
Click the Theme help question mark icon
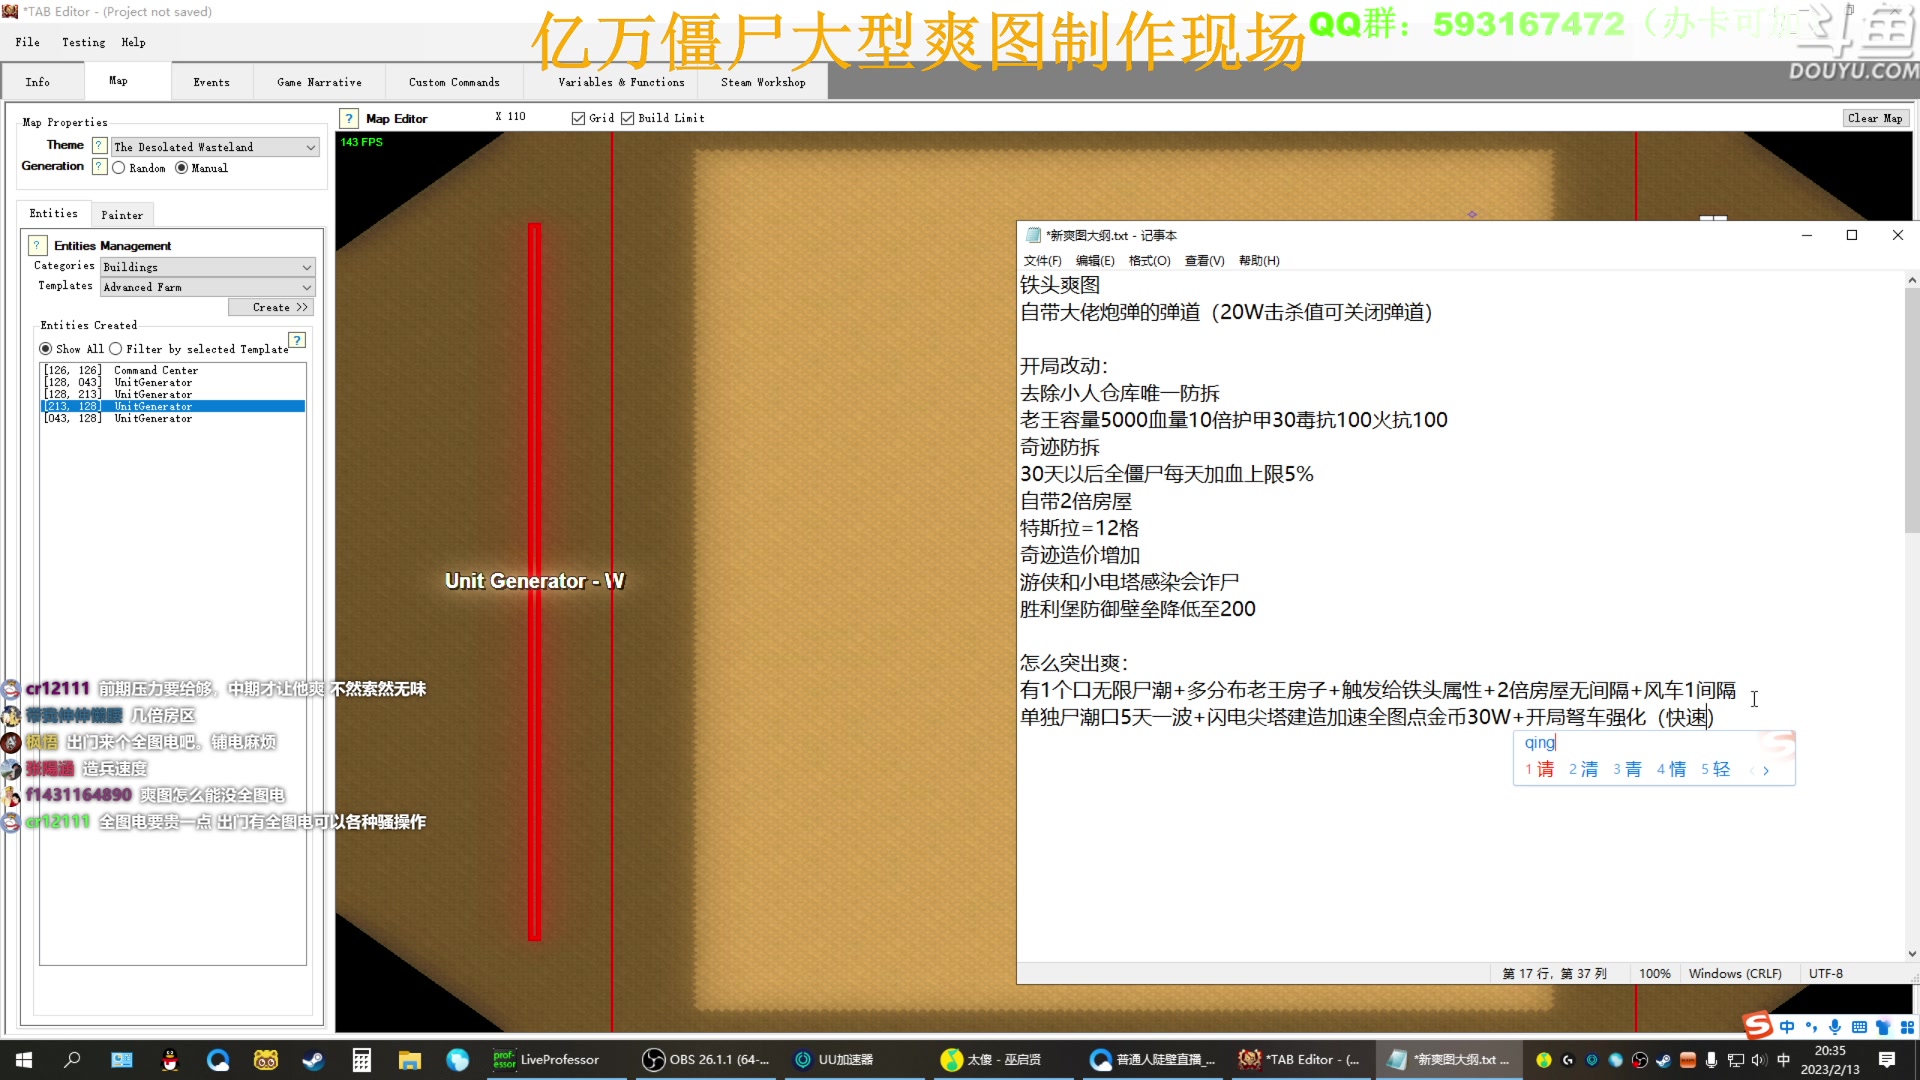[x=98, y=145]
